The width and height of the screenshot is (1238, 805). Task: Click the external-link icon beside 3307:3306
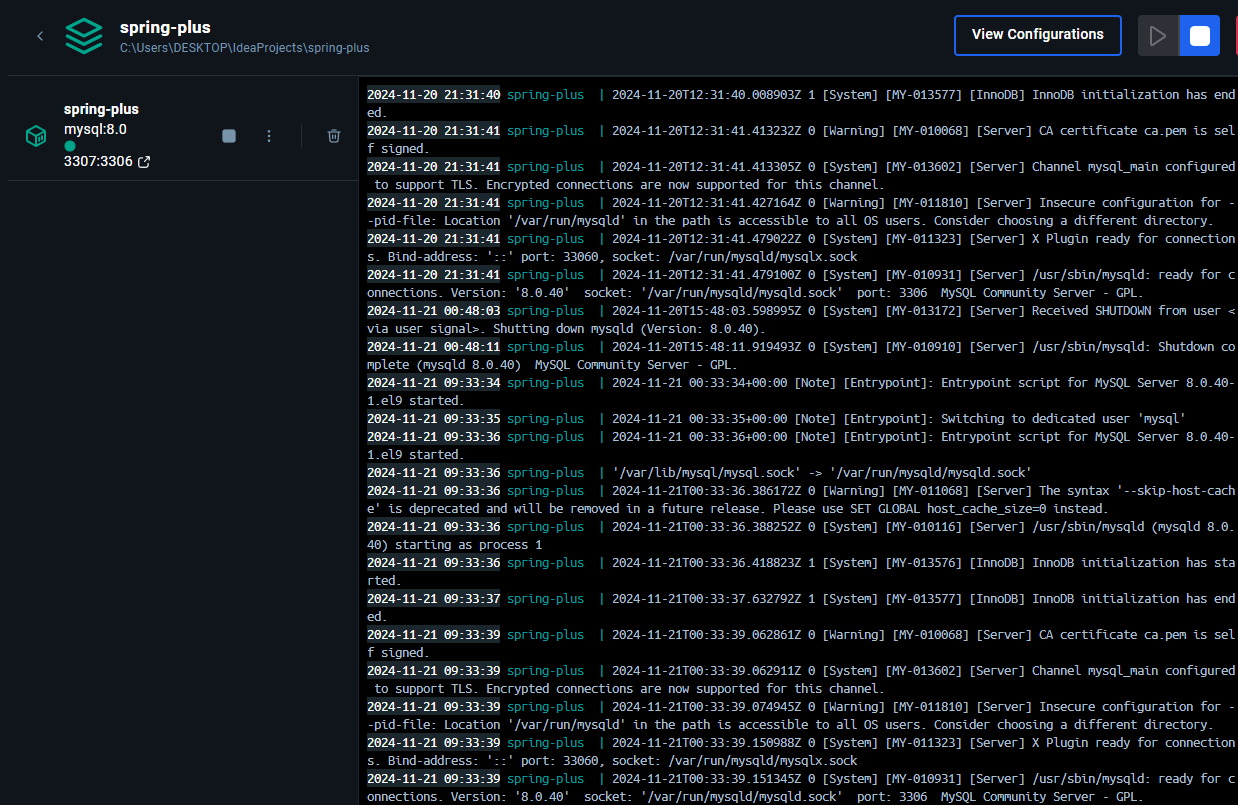click(144, 162)
